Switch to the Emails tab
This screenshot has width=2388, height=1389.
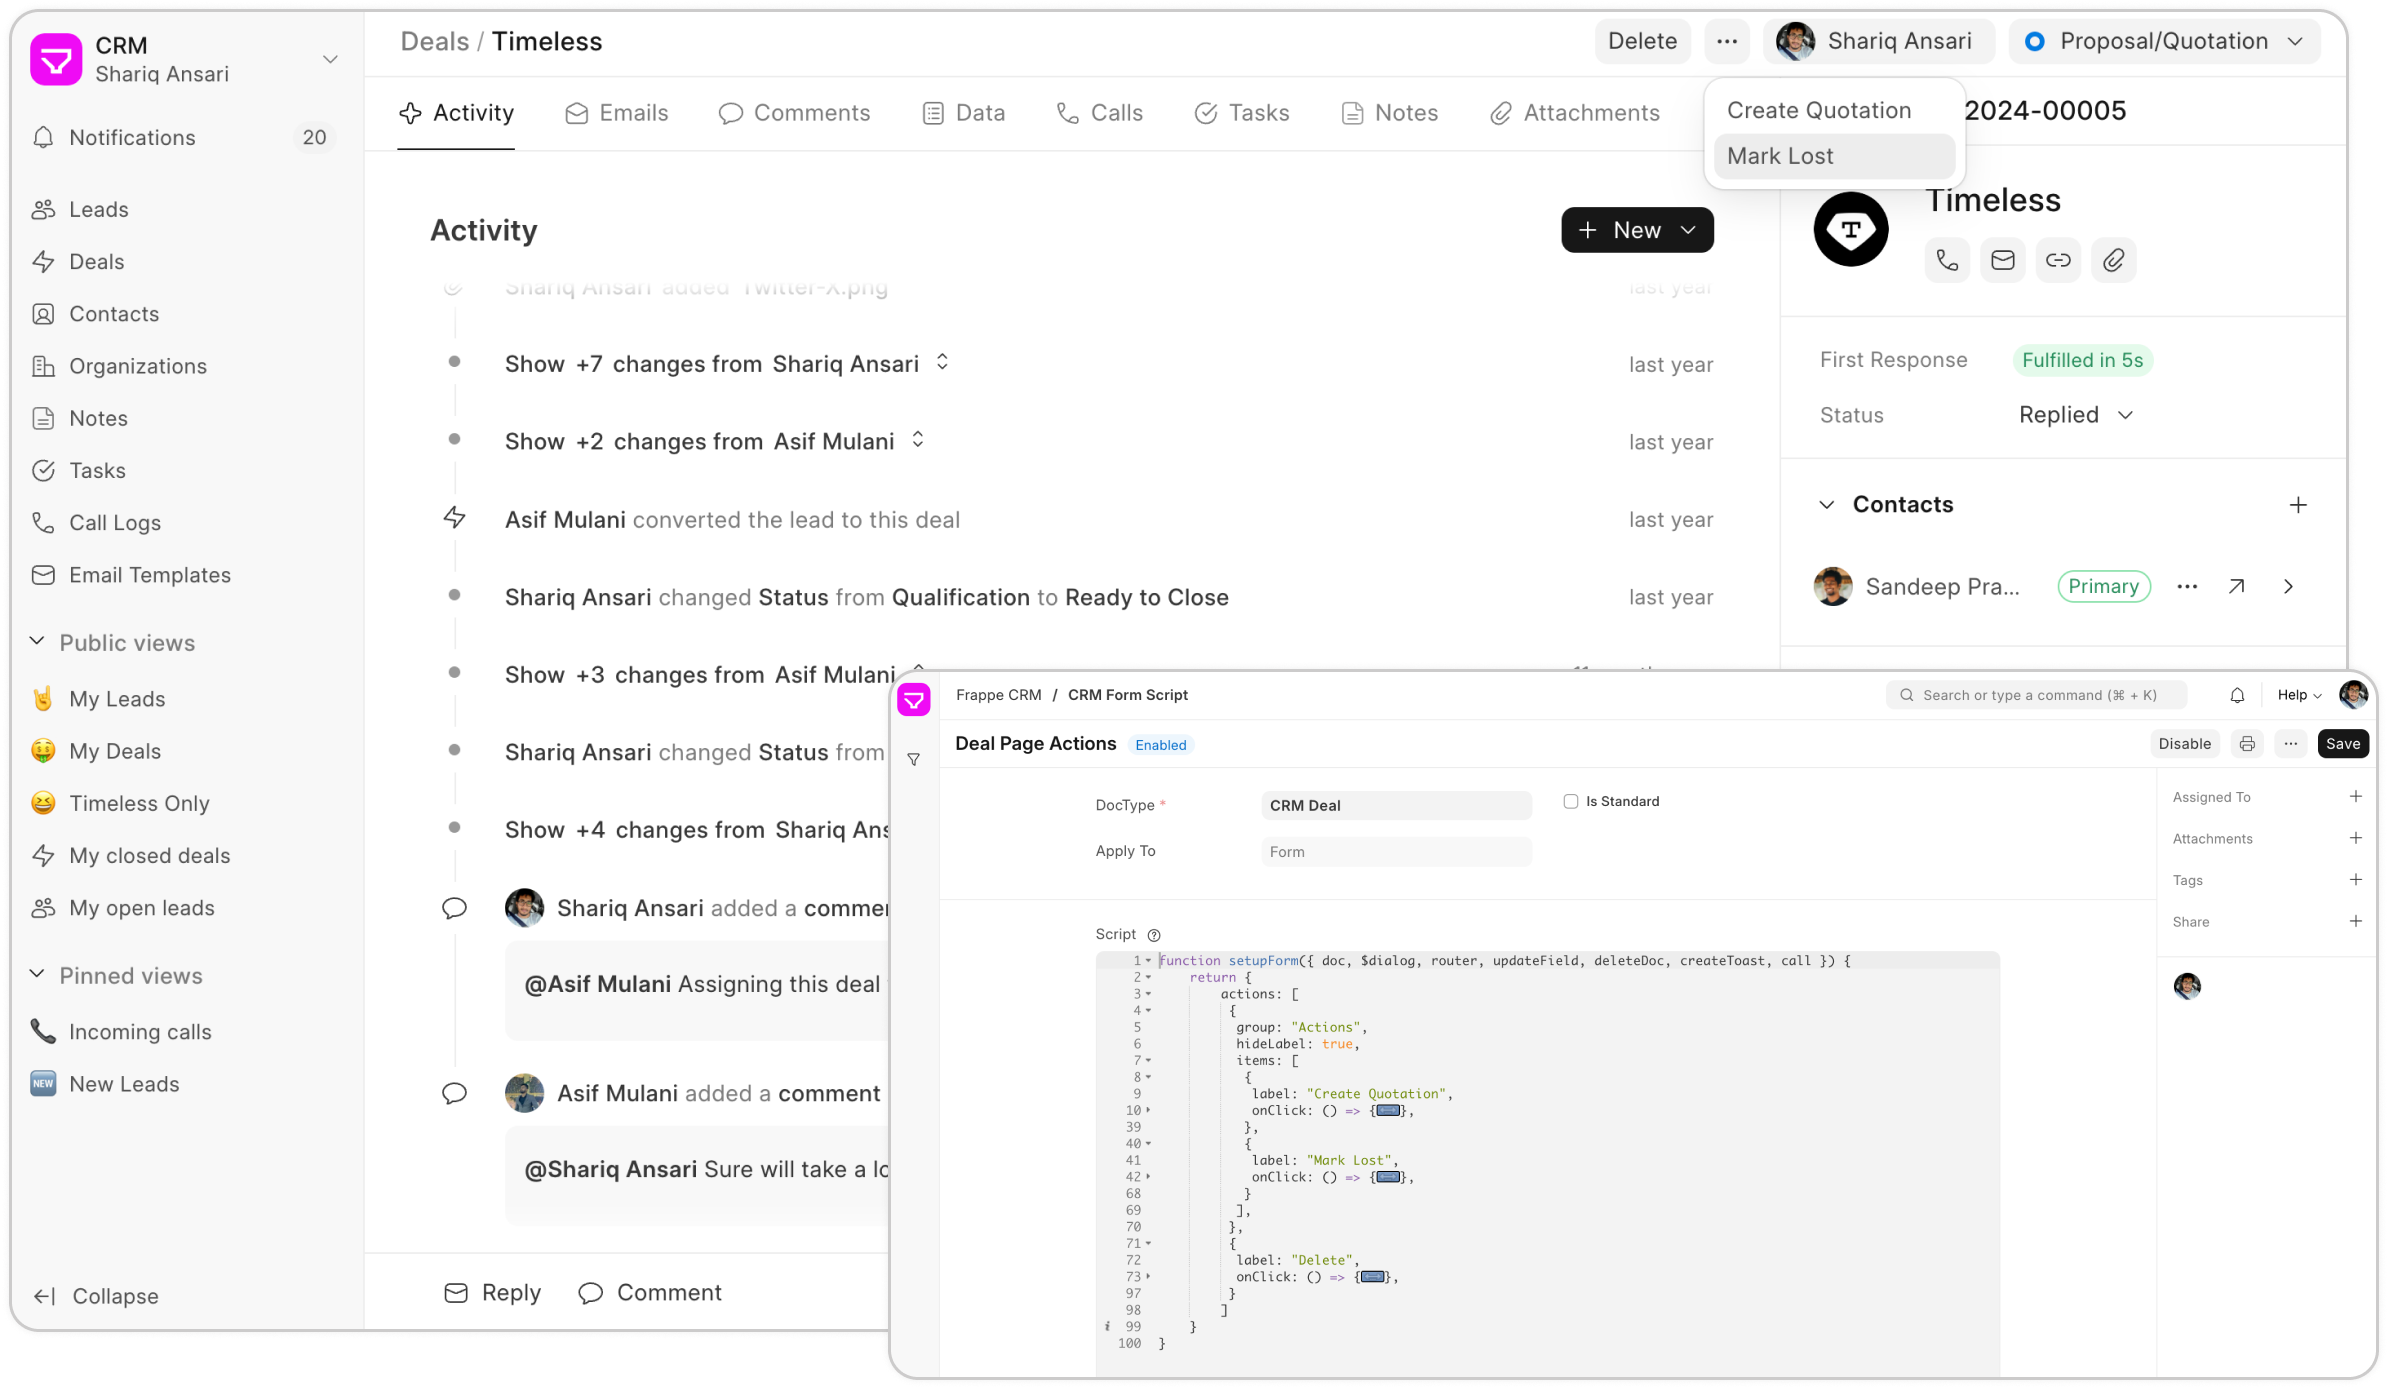tap(616, 113)
